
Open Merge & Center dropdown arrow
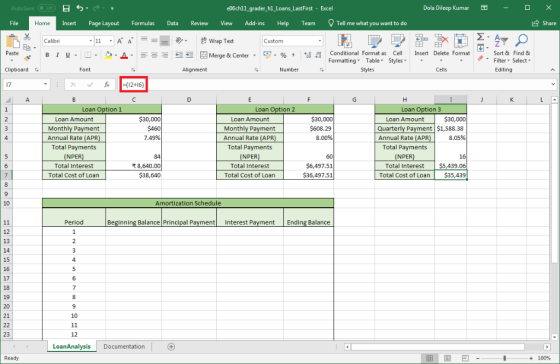[255, 55]
